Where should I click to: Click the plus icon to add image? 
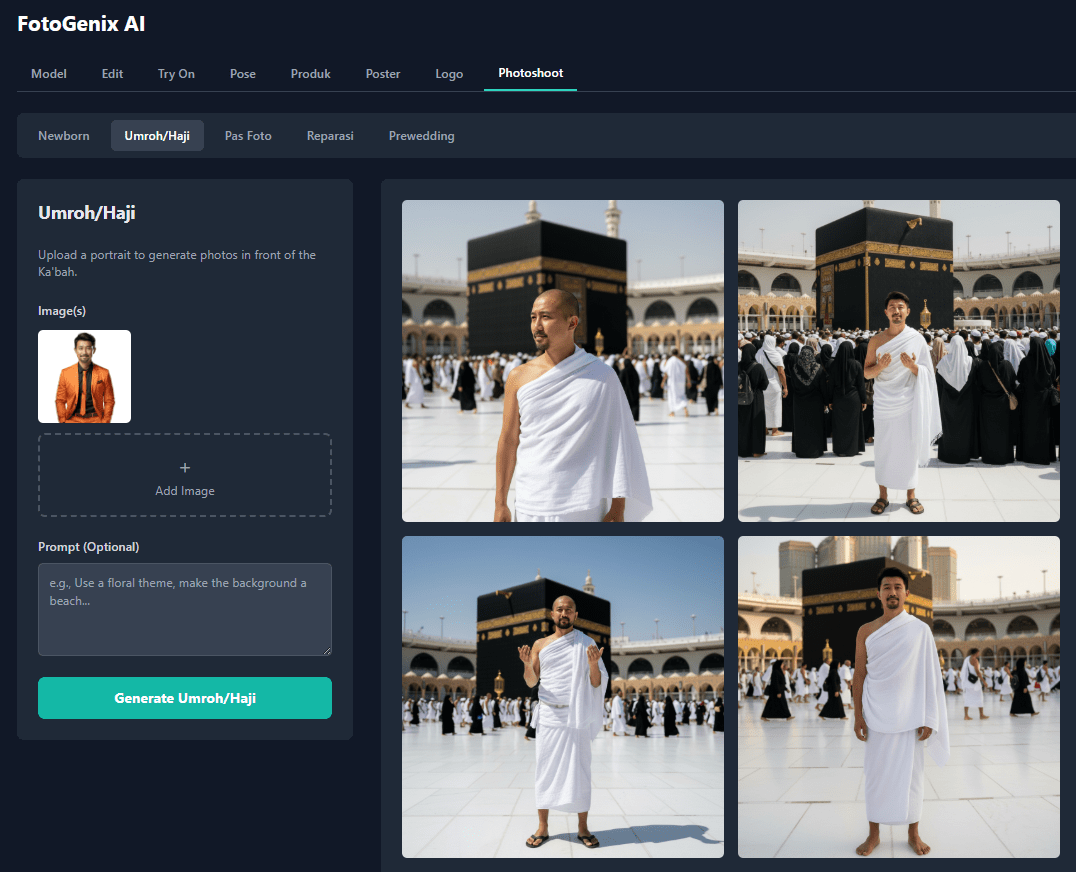(185, 468)
